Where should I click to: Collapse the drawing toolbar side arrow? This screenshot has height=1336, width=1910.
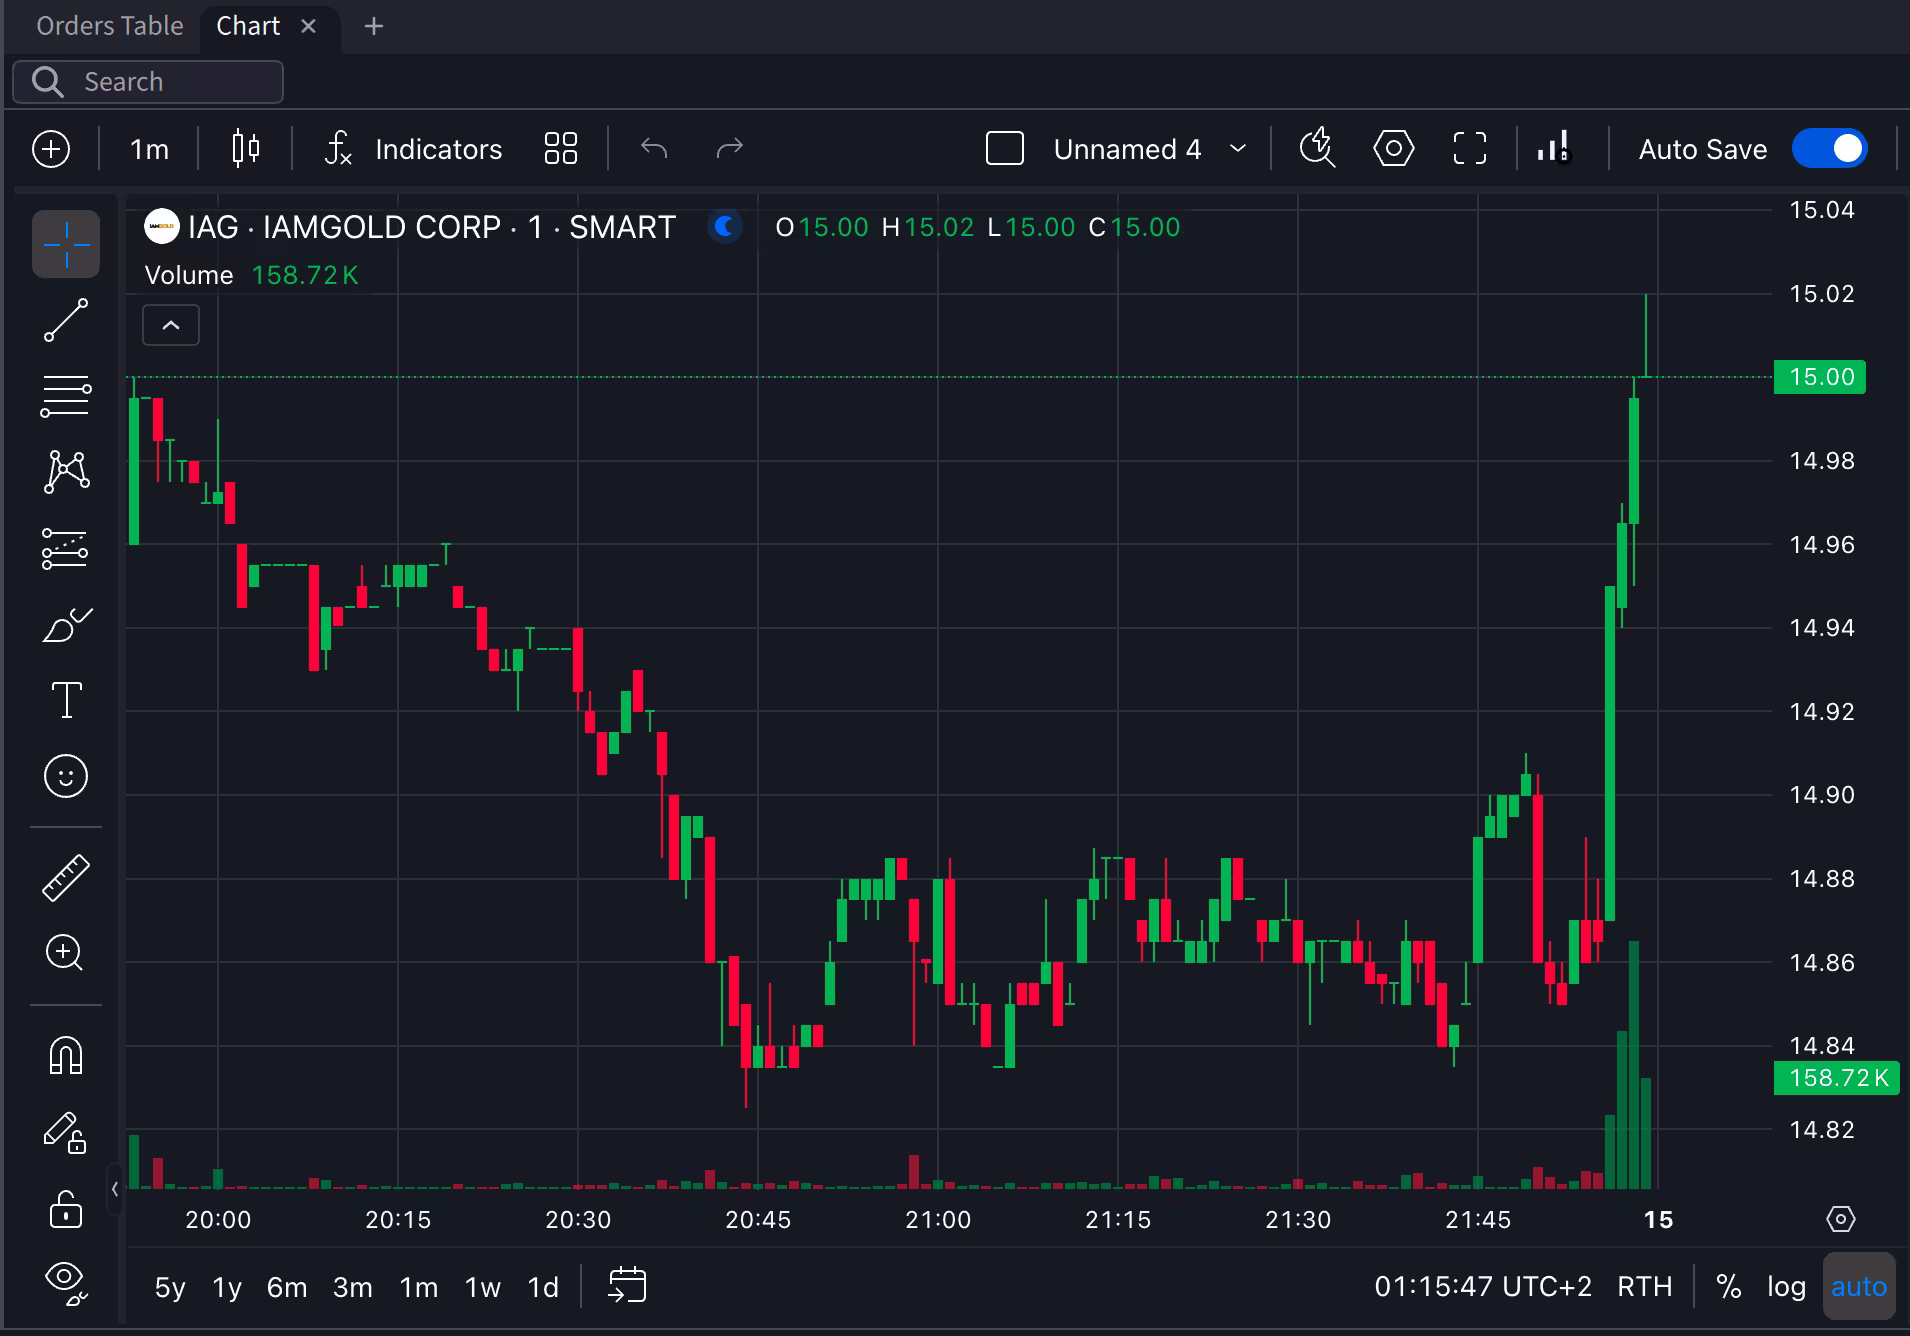[115, 1189]
